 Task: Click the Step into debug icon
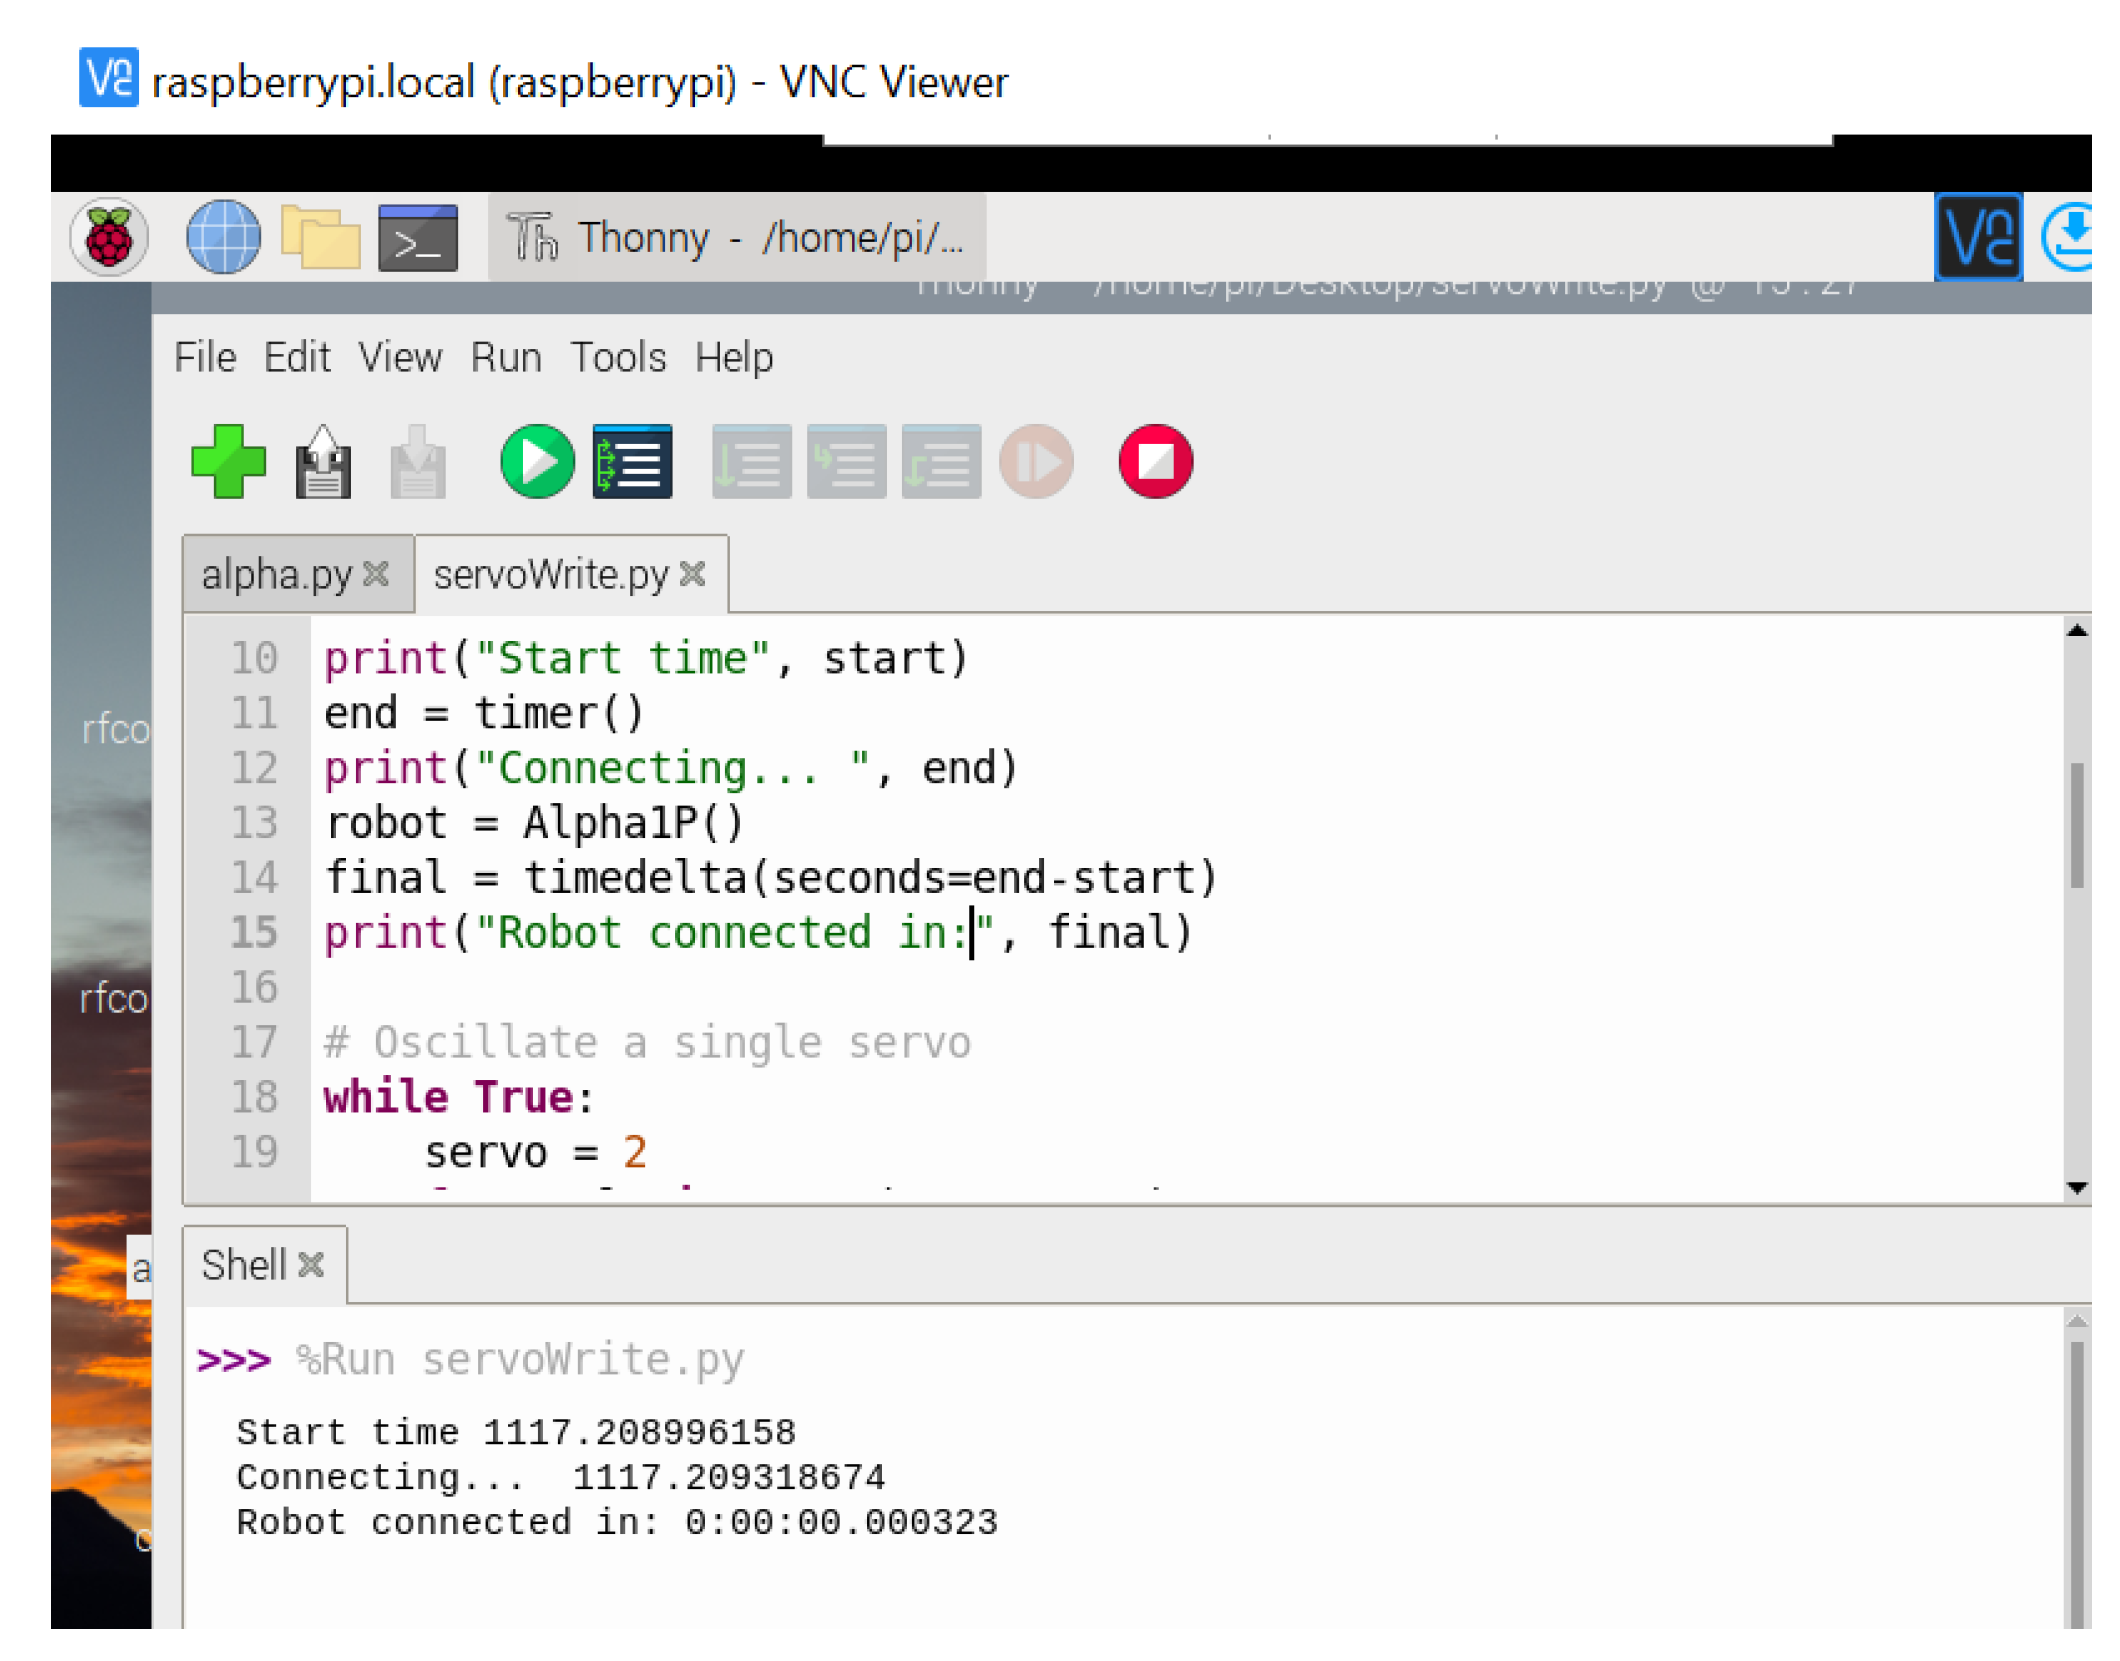[846, 461]
